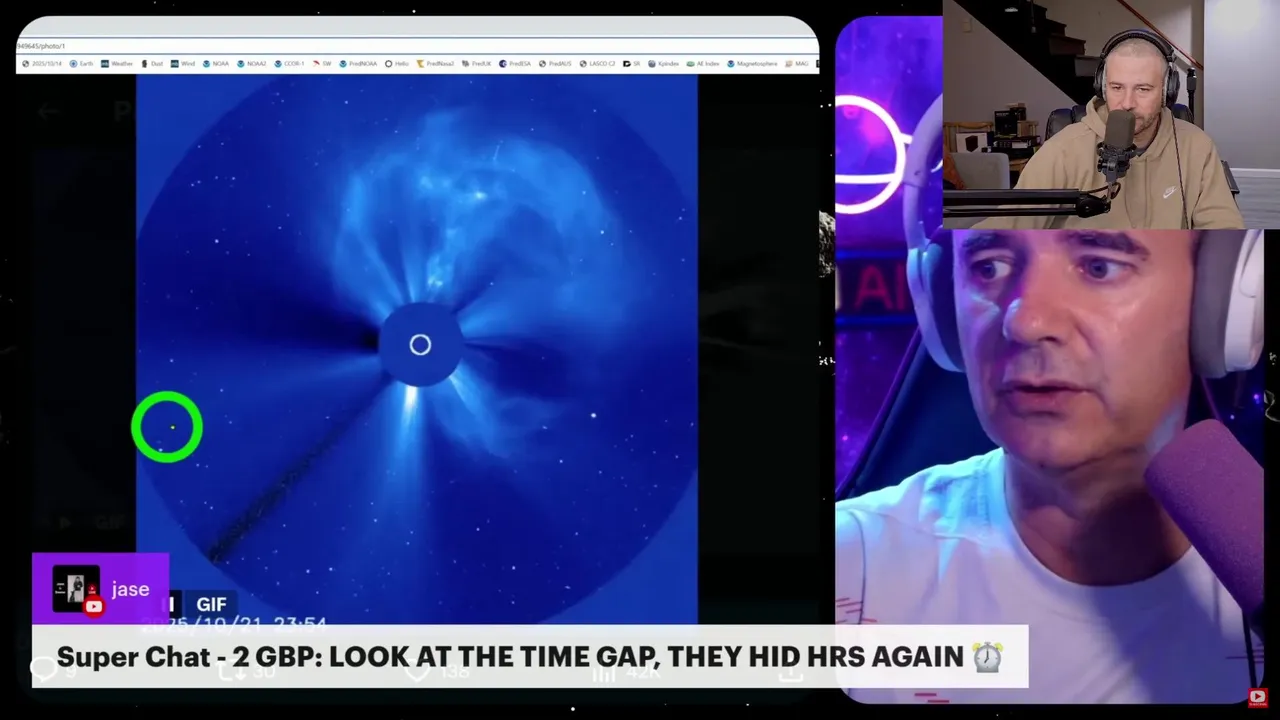Open the Dust bookmark
The width and height of the screenshot is (1280, 720).
coord(152,64)
